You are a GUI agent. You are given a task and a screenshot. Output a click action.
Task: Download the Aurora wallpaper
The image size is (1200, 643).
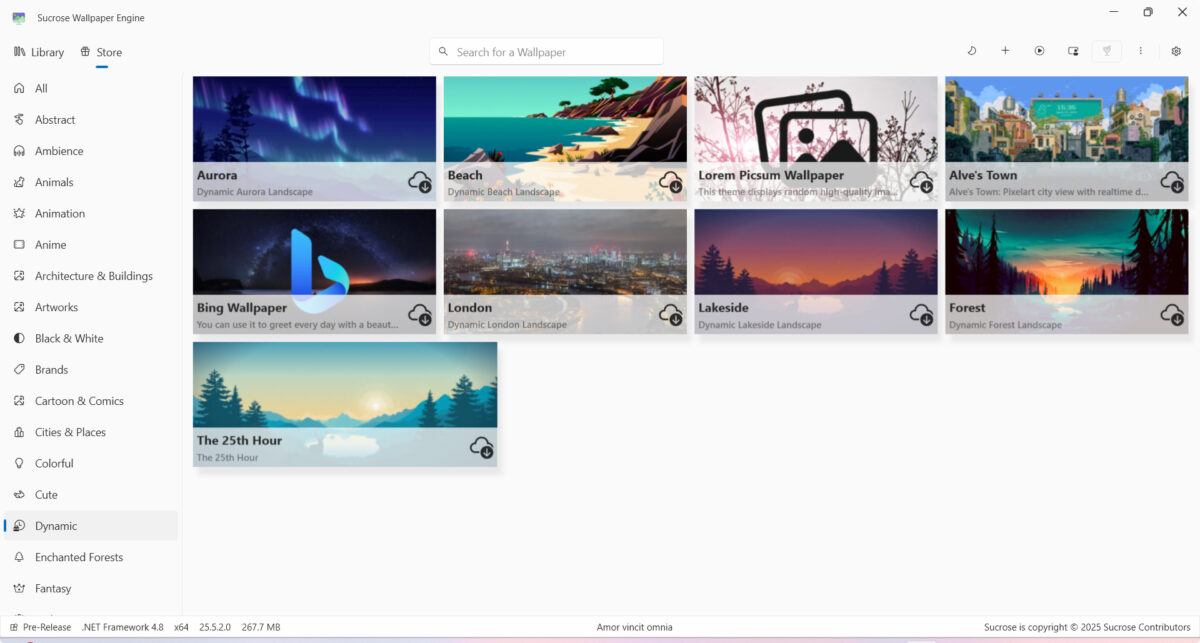pyautogui.click(x=421, y=184)
